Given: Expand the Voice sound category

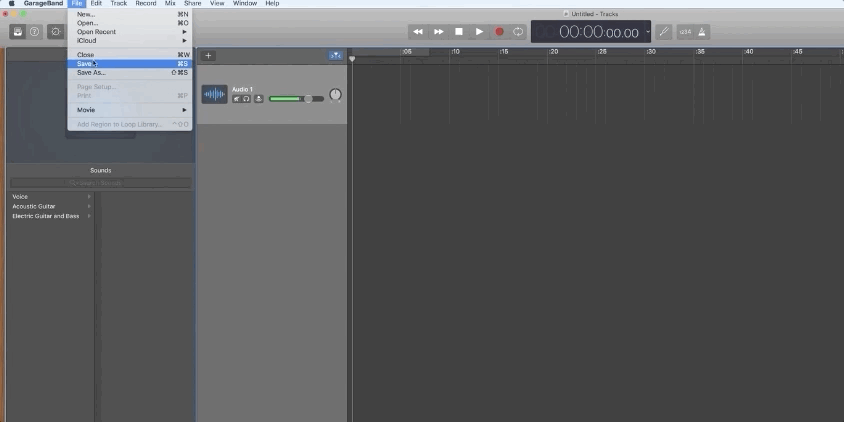Looking at the screenshot, I should (51, 197).
